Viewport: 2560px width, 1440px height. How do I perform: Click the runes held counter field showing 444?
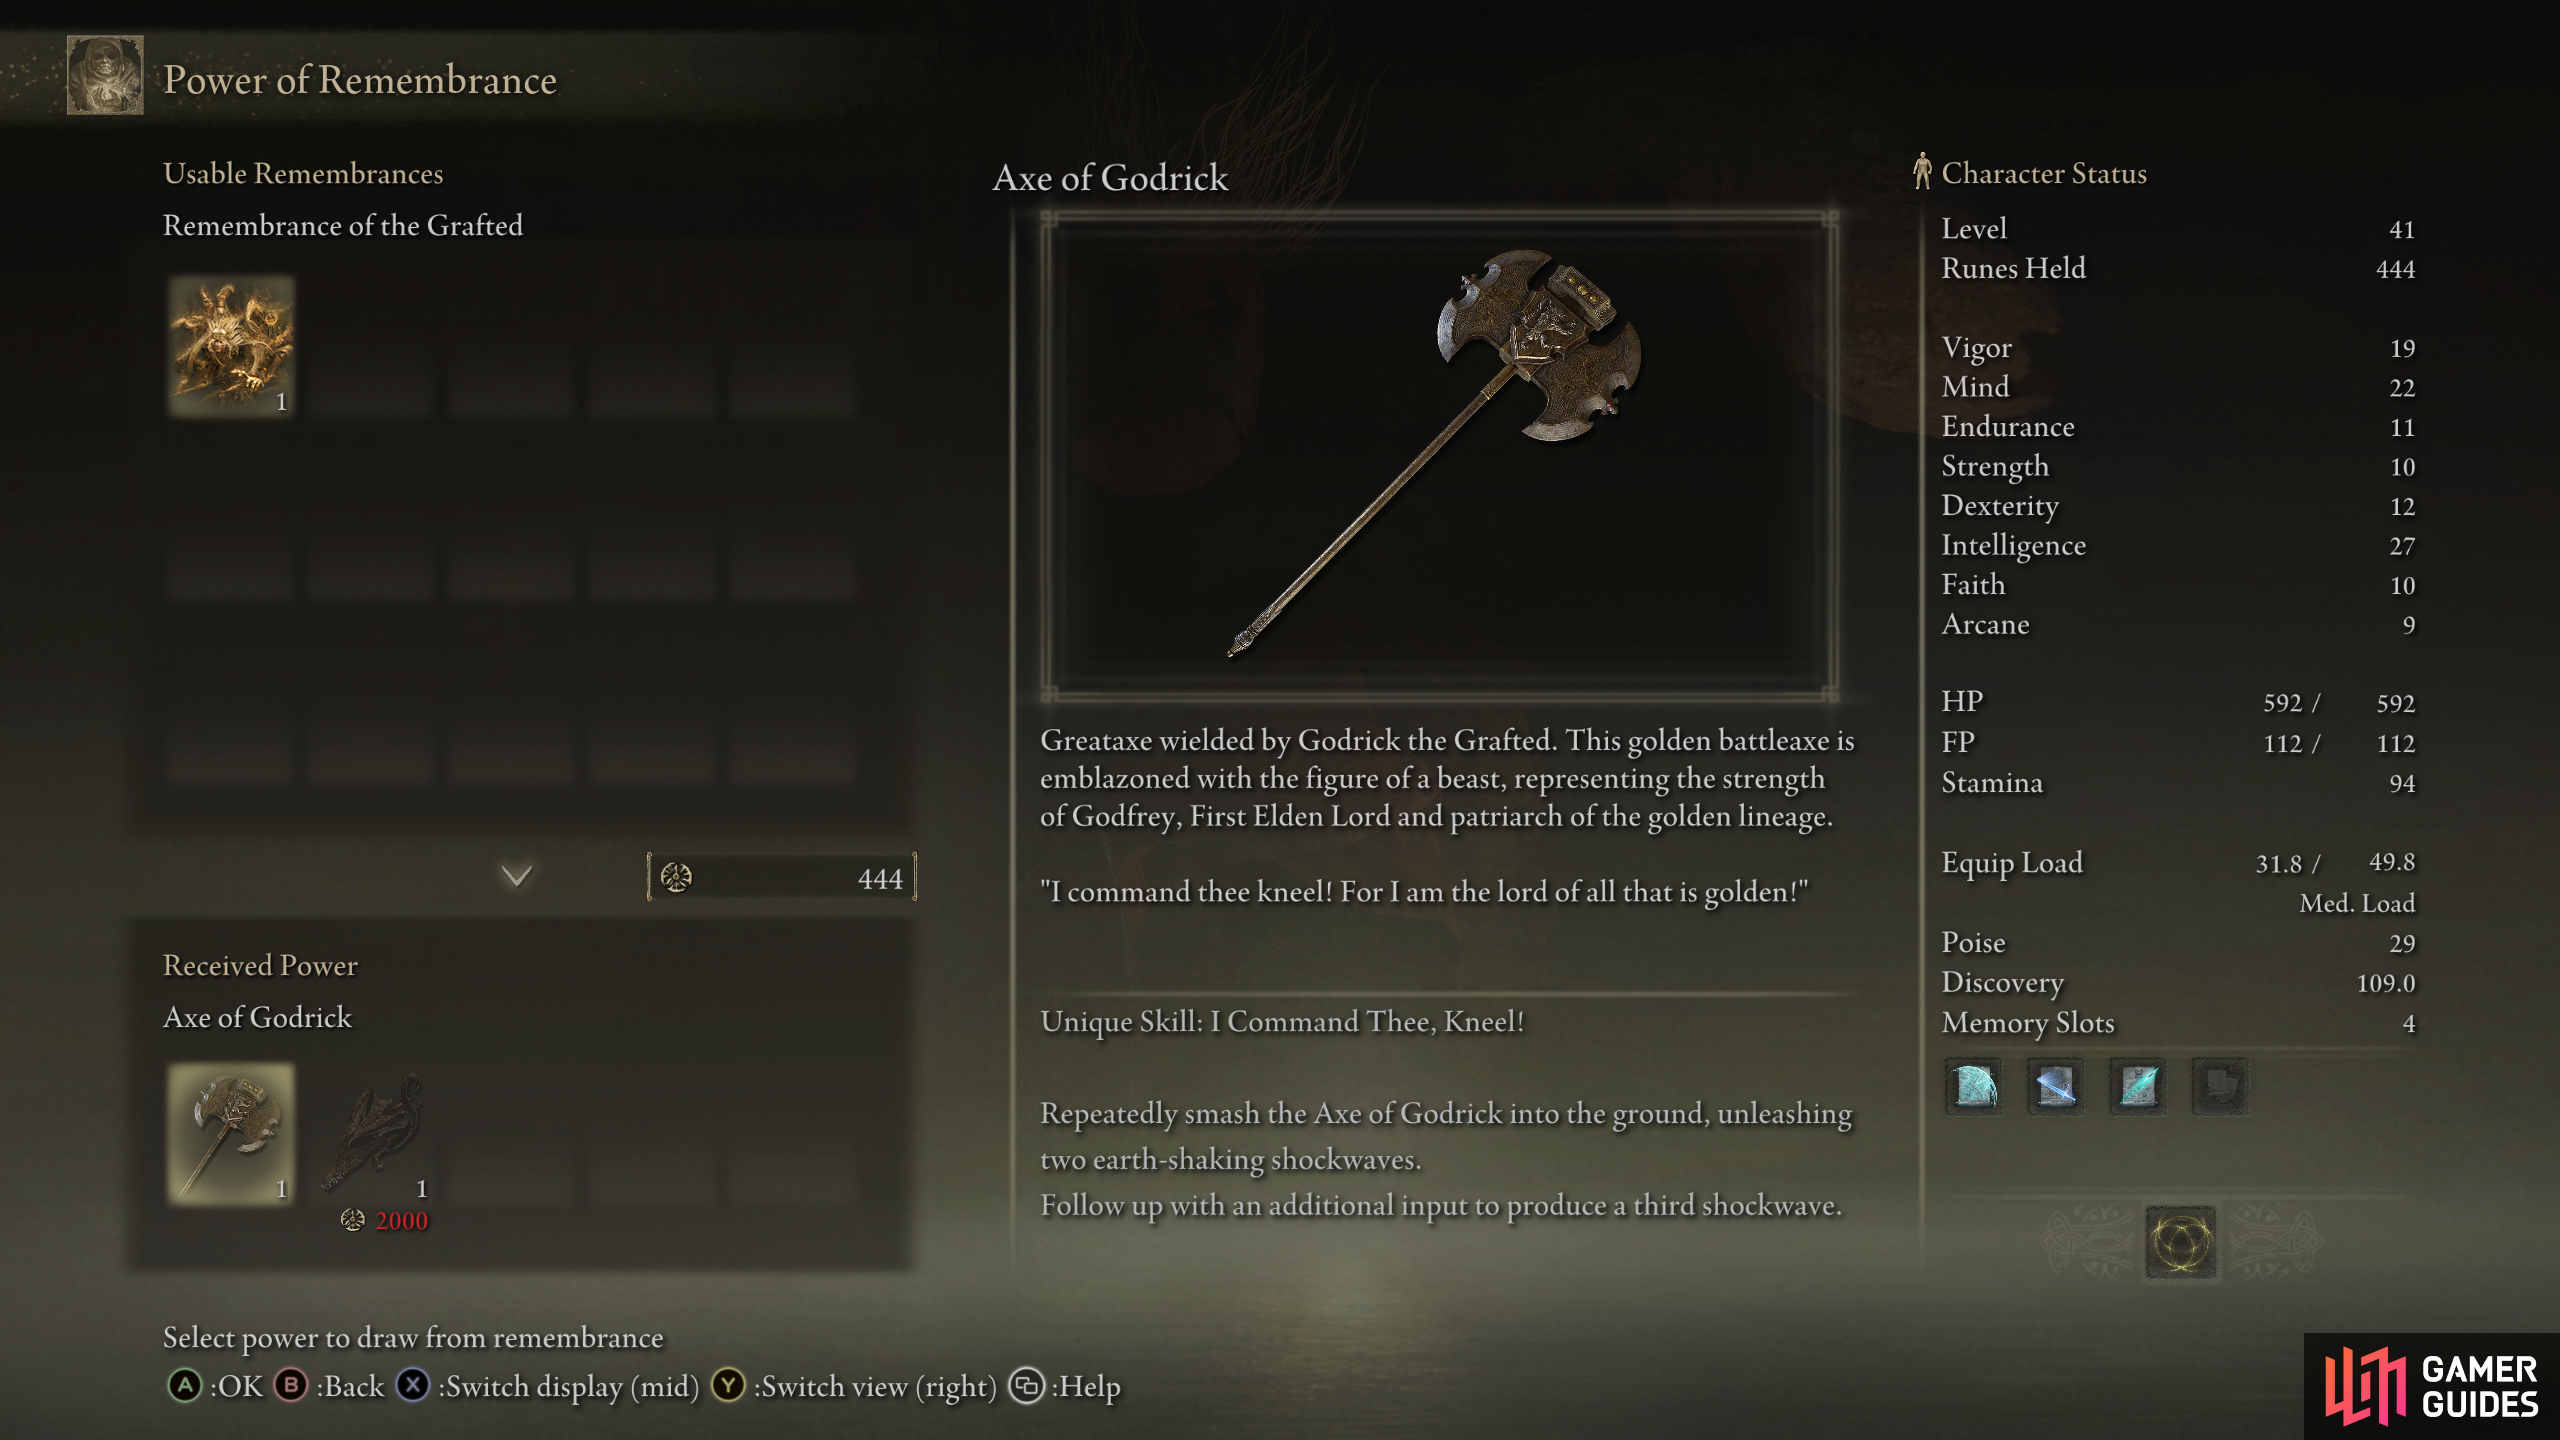[781, 878]
